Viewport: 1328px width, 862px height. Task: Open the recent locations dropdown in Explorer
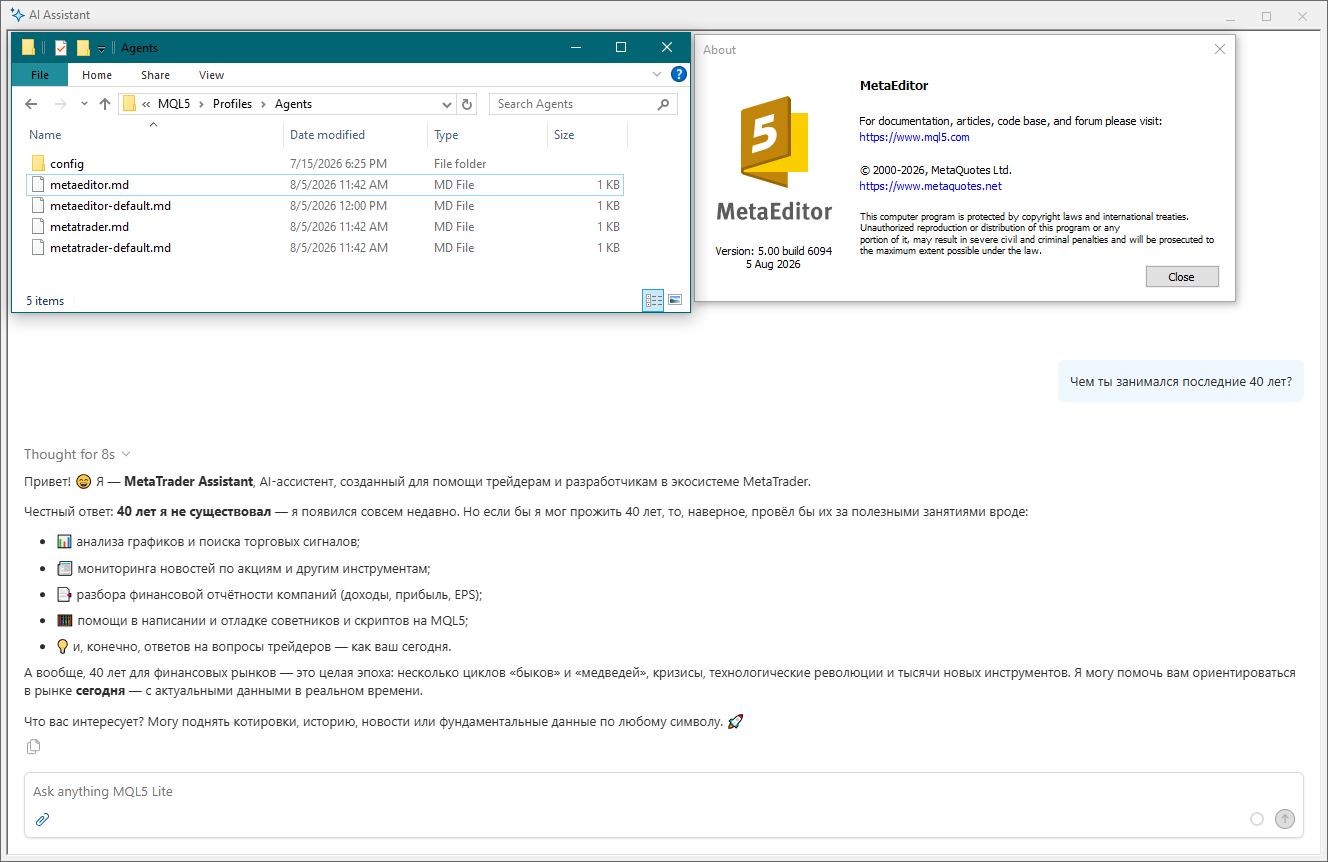tap(84, 104)
